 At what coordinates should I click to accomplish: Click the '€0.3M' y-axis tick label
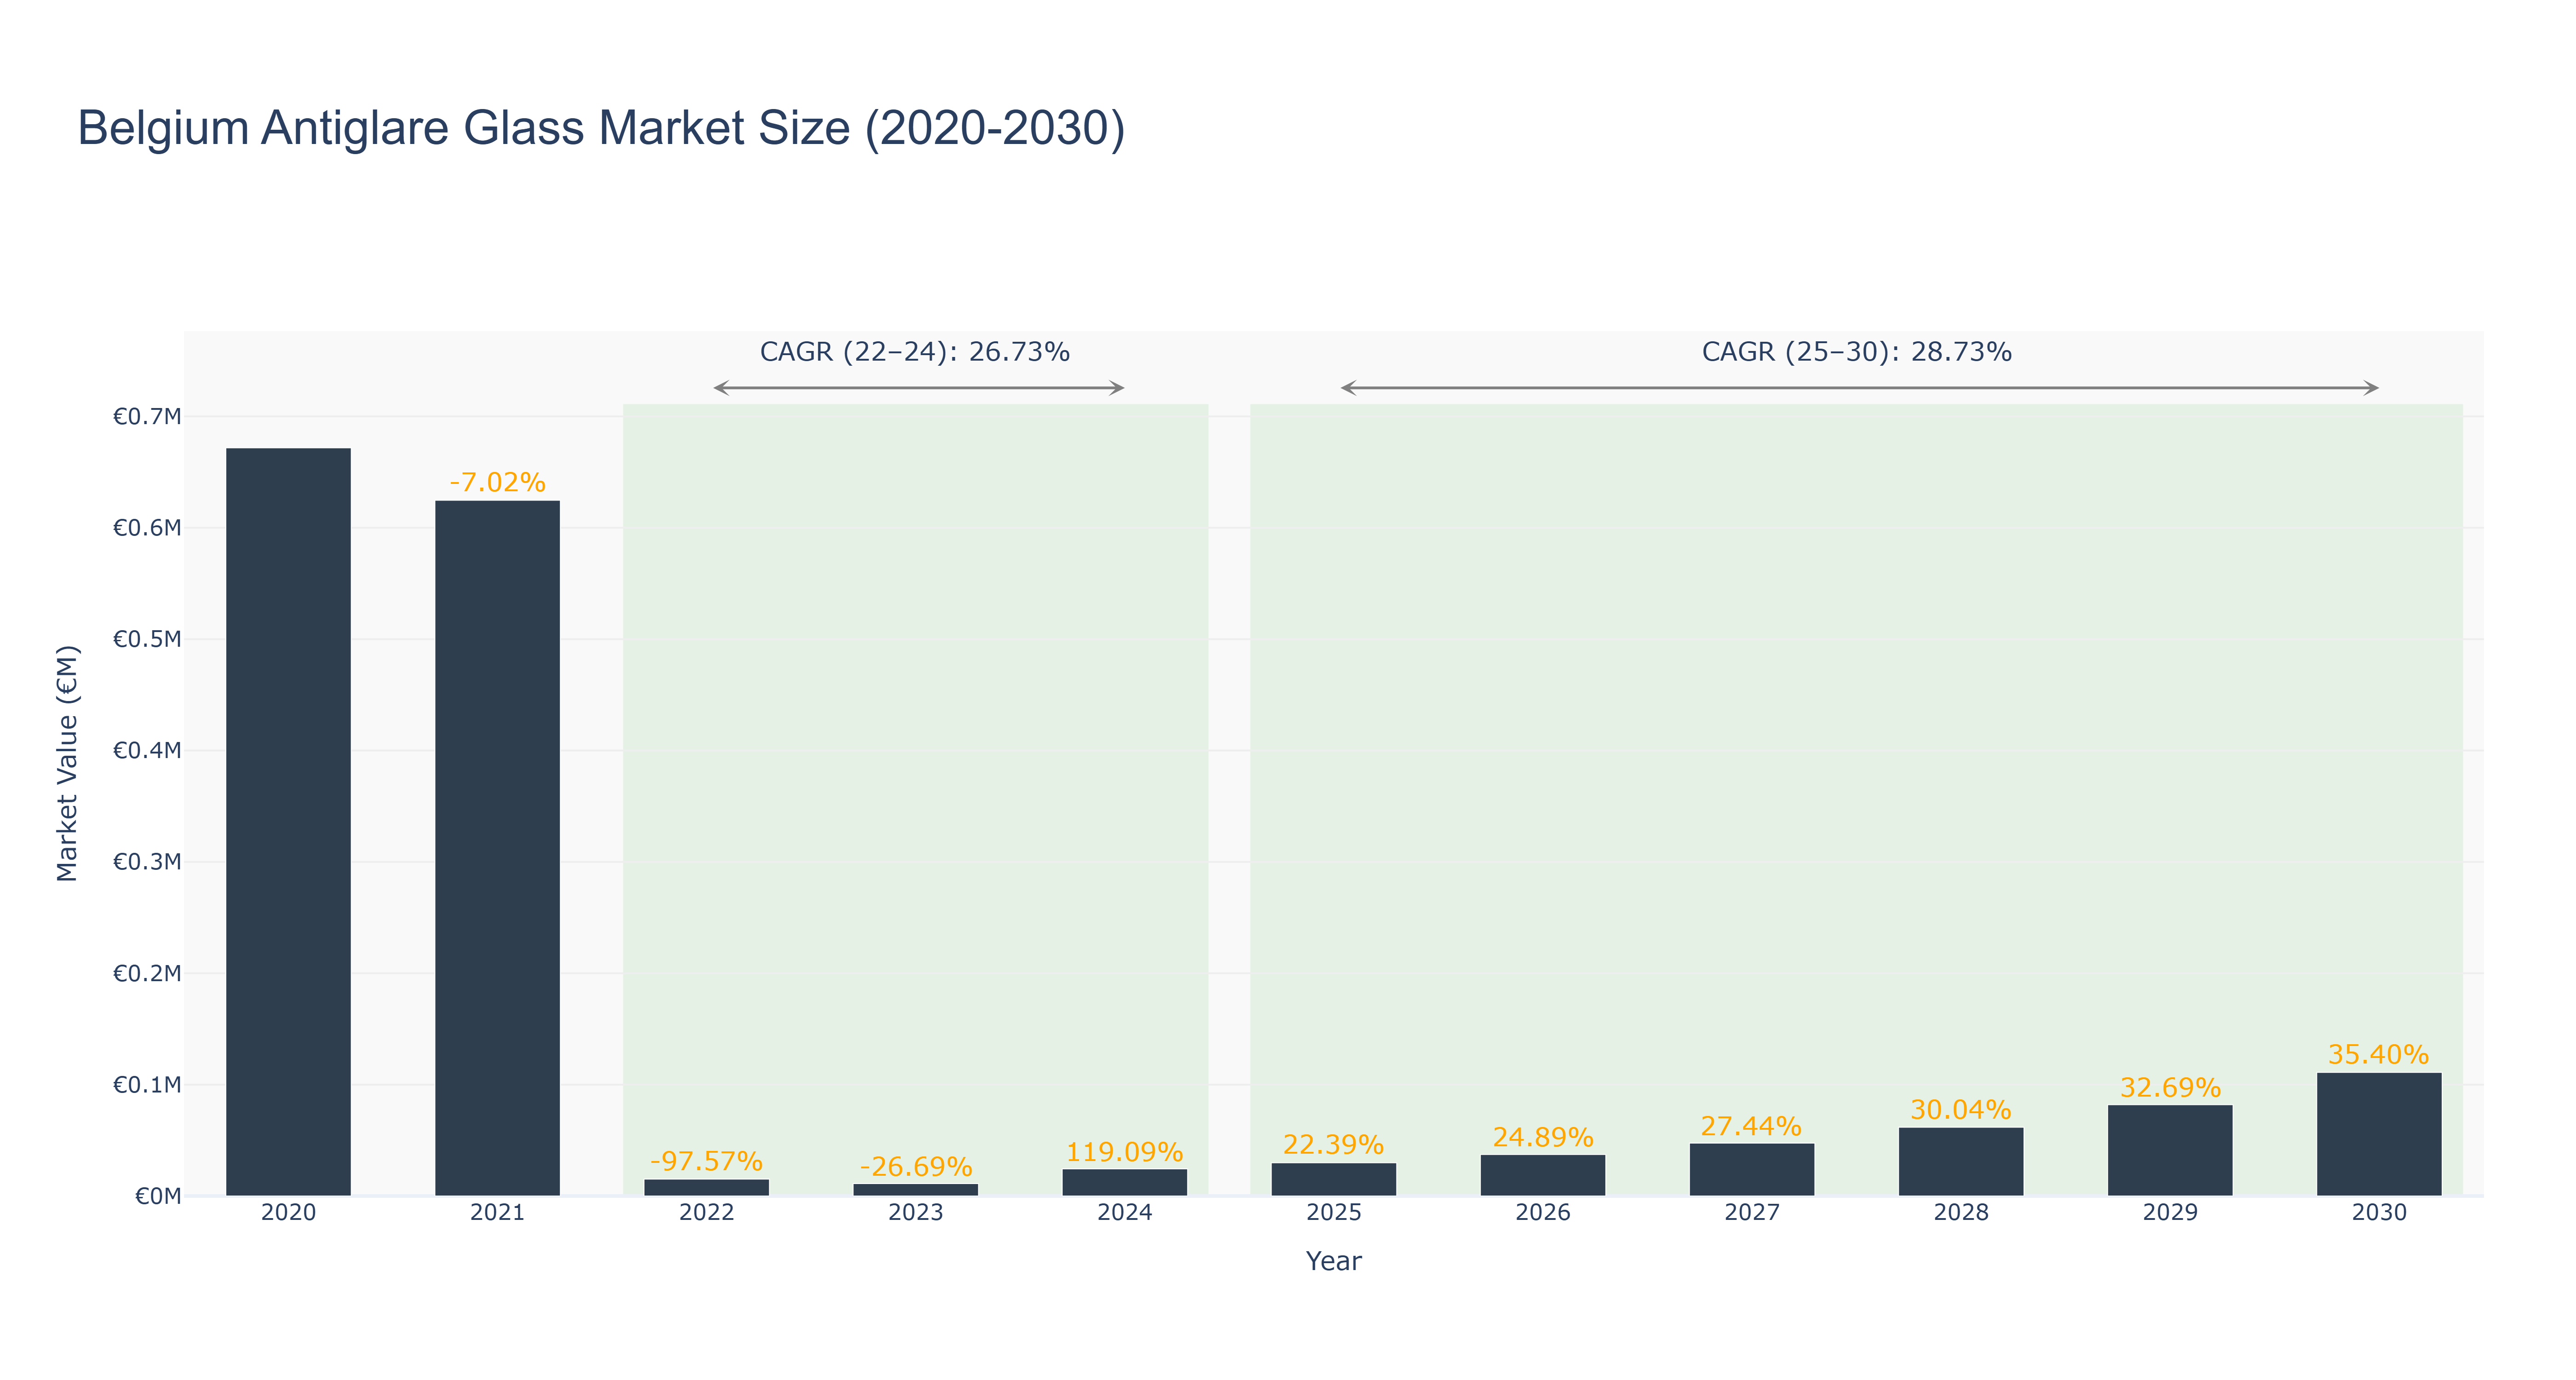pyautogui.click(x=147, y=862)
